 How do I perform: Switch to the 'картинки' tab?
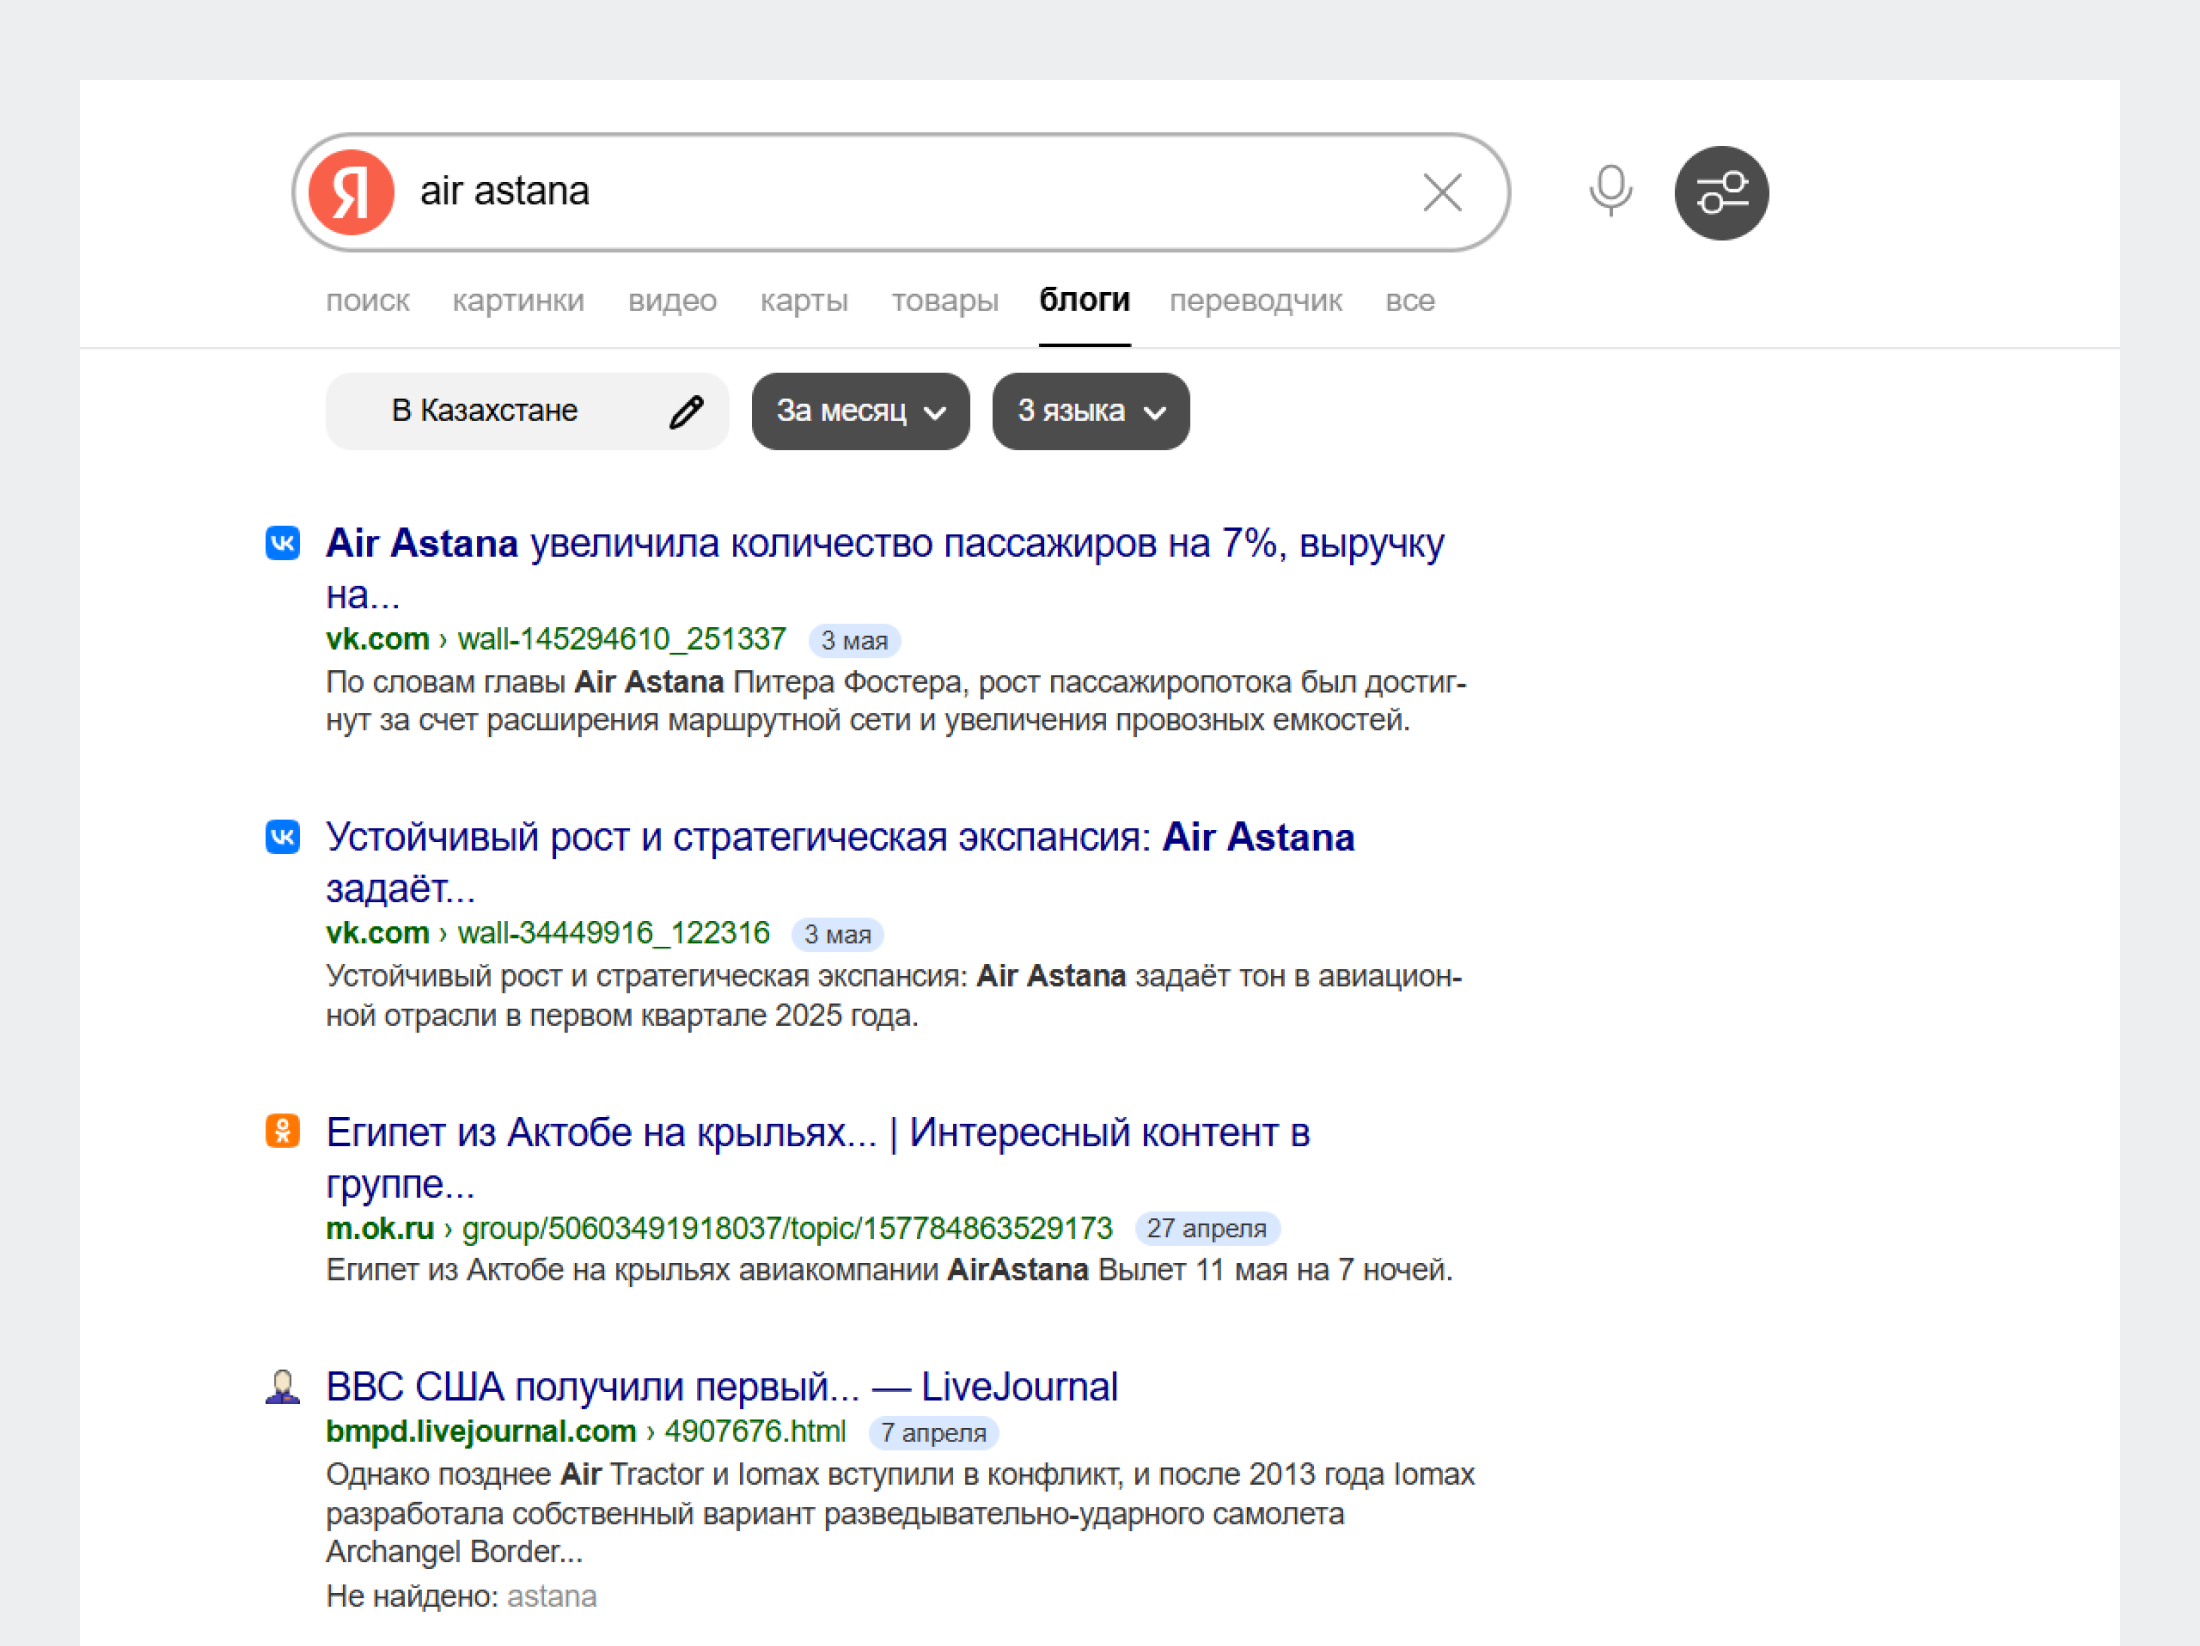[518, 301]
